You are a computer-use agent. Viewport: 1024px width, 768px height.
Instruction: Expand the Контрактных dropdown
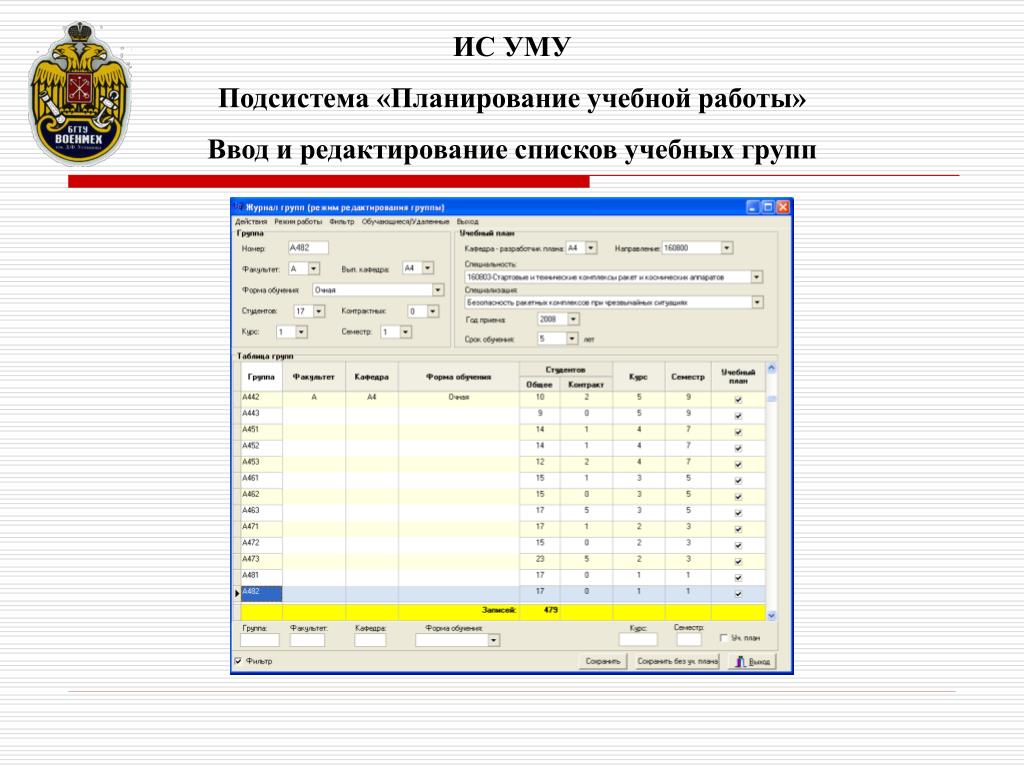point(433,312)
